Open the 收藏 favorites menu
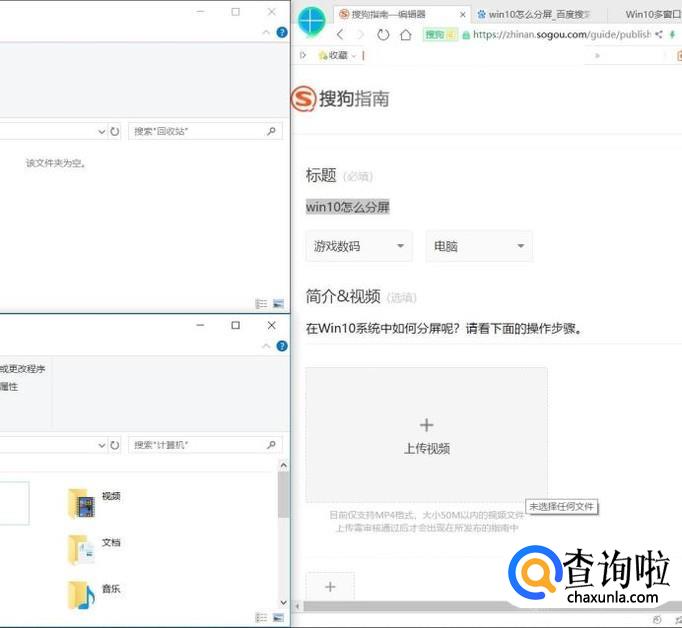 pos(337,55)
